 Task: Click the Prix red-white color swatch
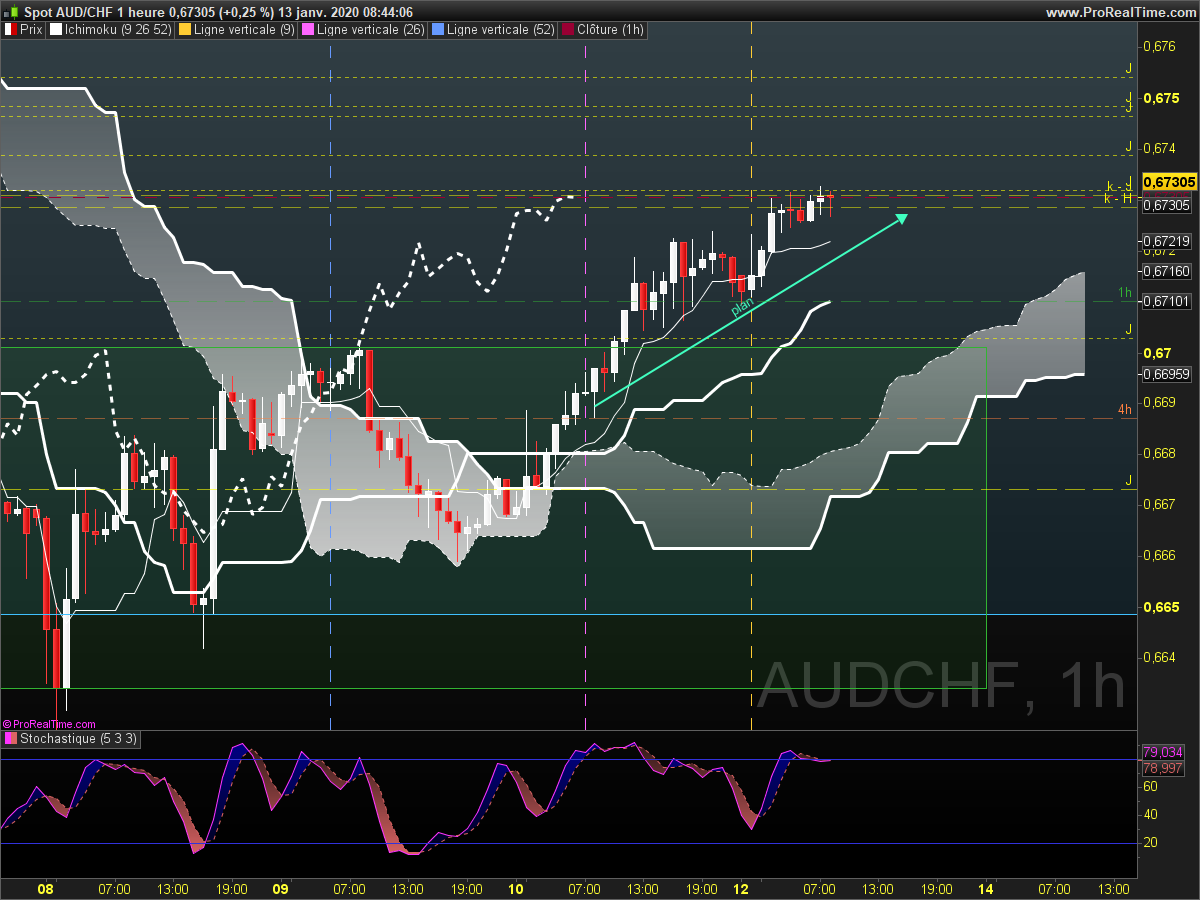coord(10,30)
